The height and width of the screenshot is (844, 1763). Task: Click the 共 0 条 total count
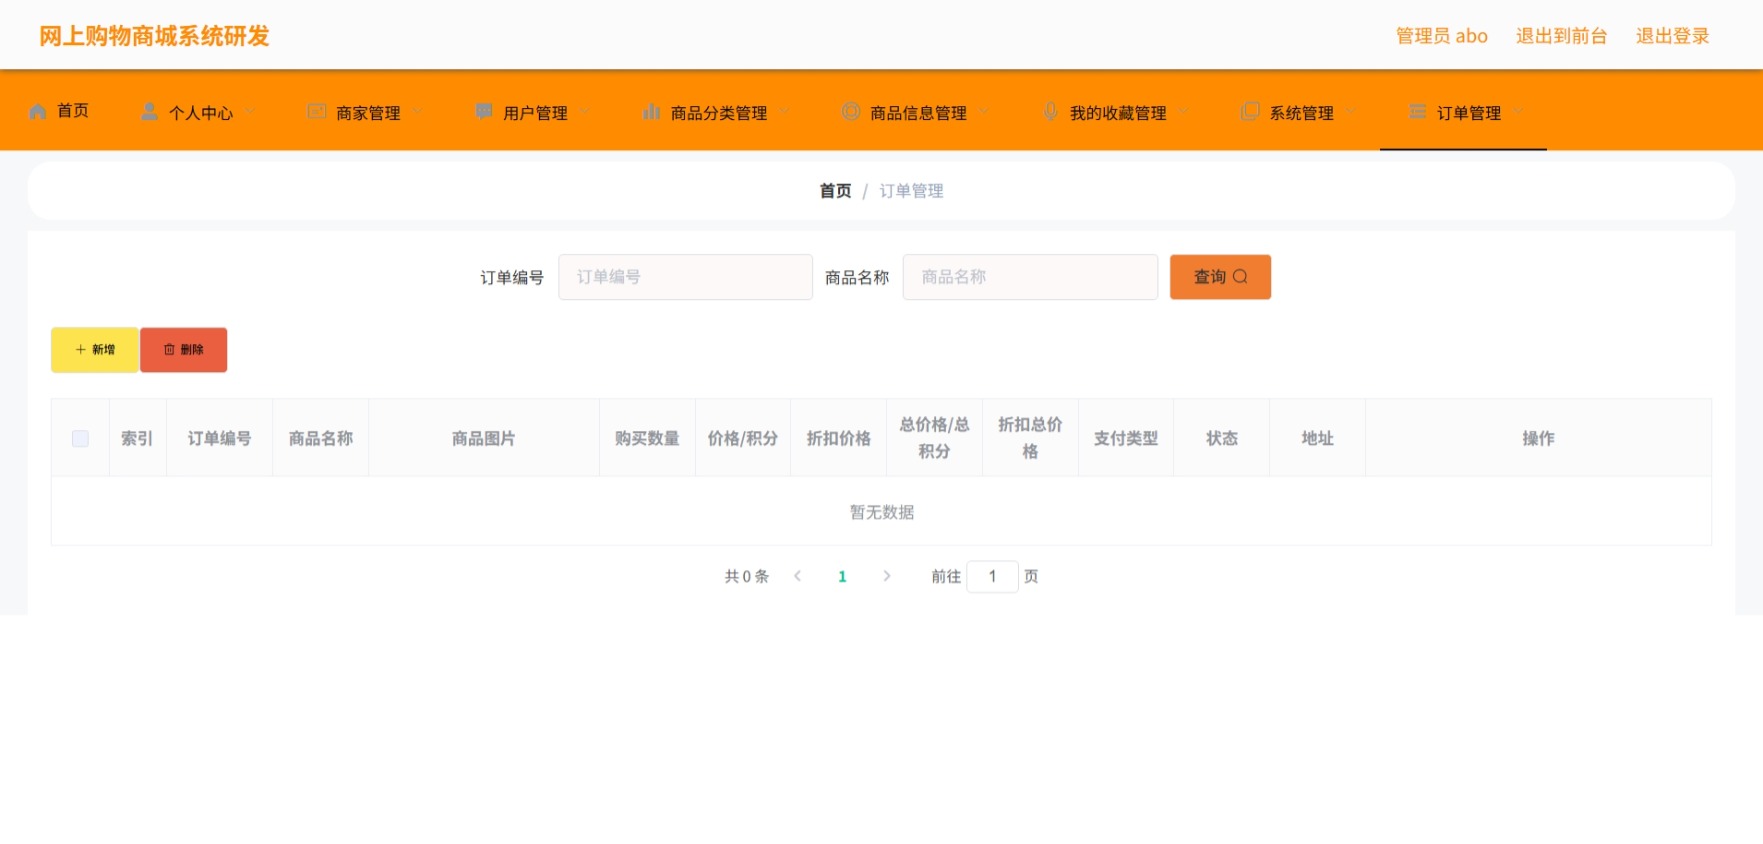point(746,576)
